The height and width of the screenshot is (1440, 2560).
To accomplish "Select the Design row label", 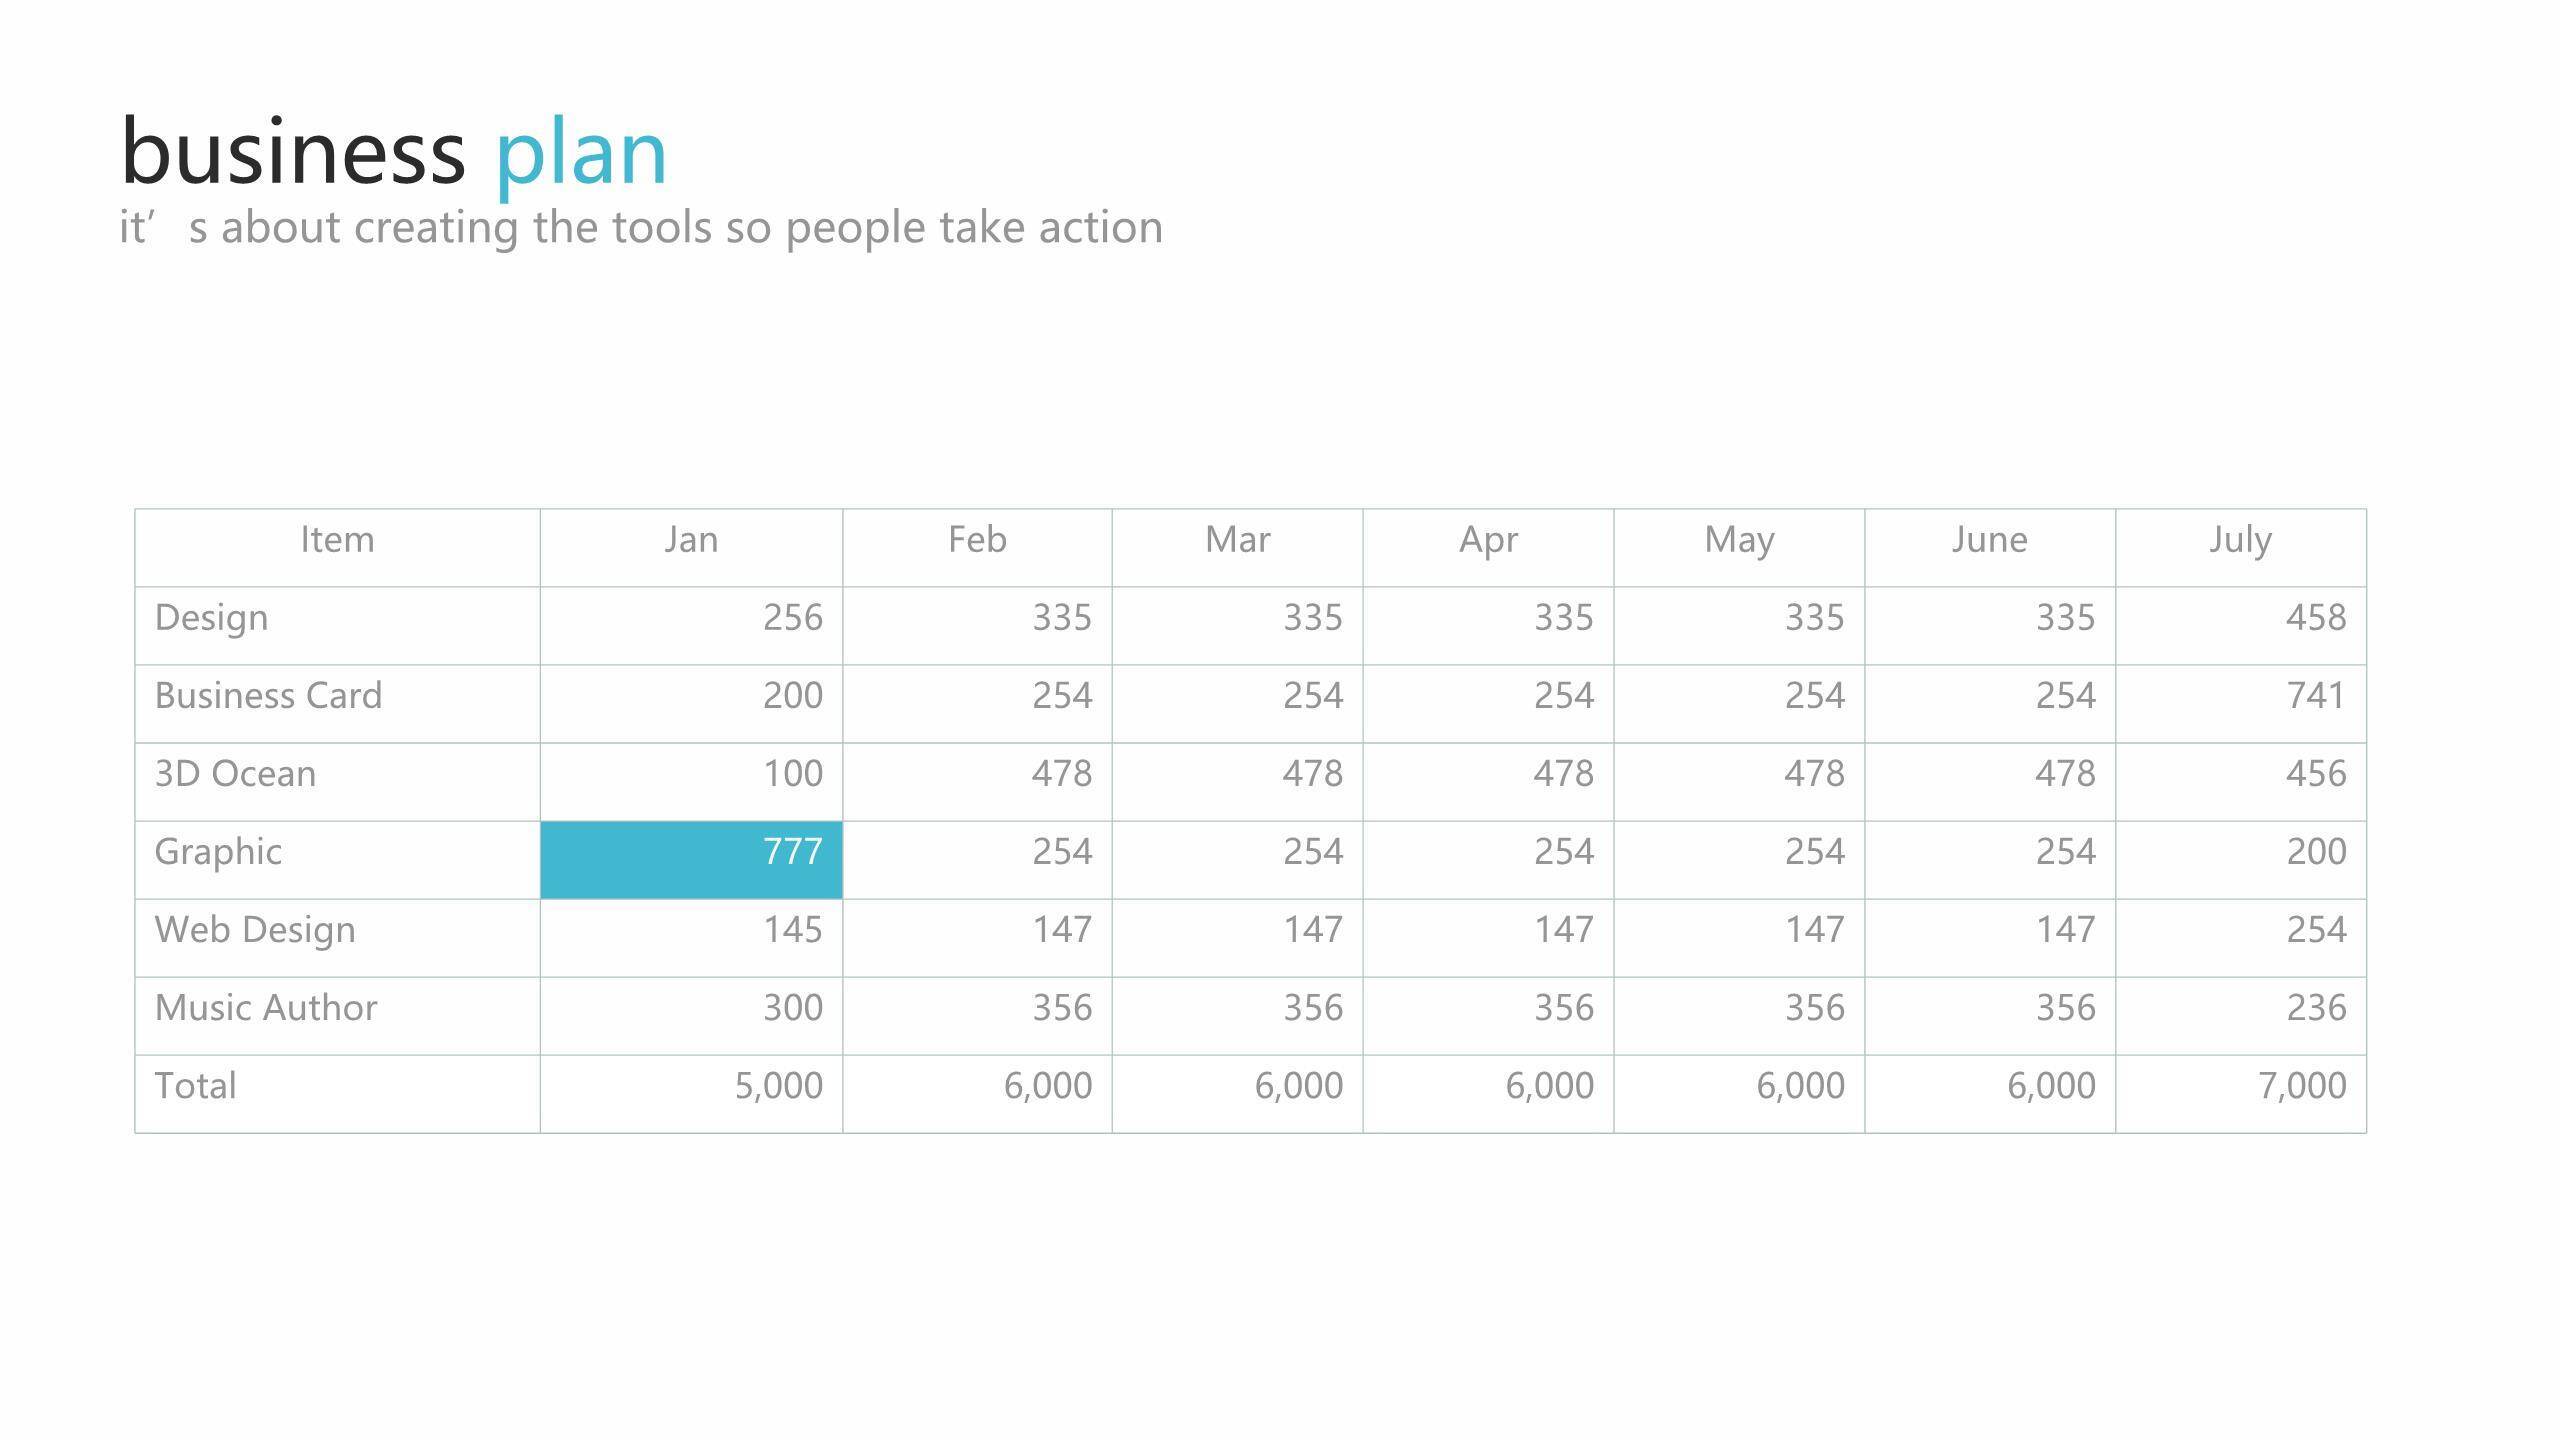I will 212,618.
